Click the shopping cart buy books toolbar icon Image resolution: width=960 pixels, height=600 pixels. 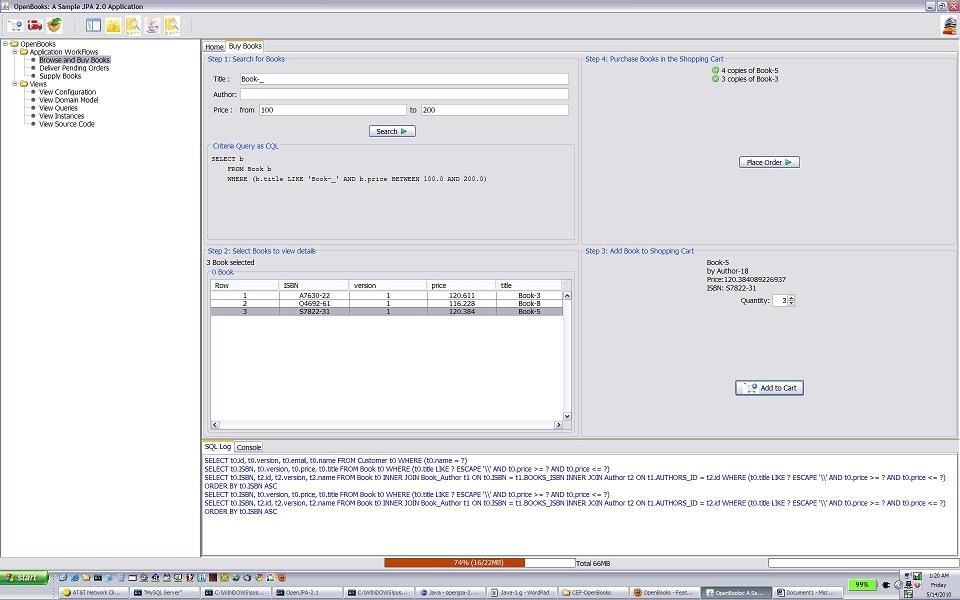[x=15, y=25]
